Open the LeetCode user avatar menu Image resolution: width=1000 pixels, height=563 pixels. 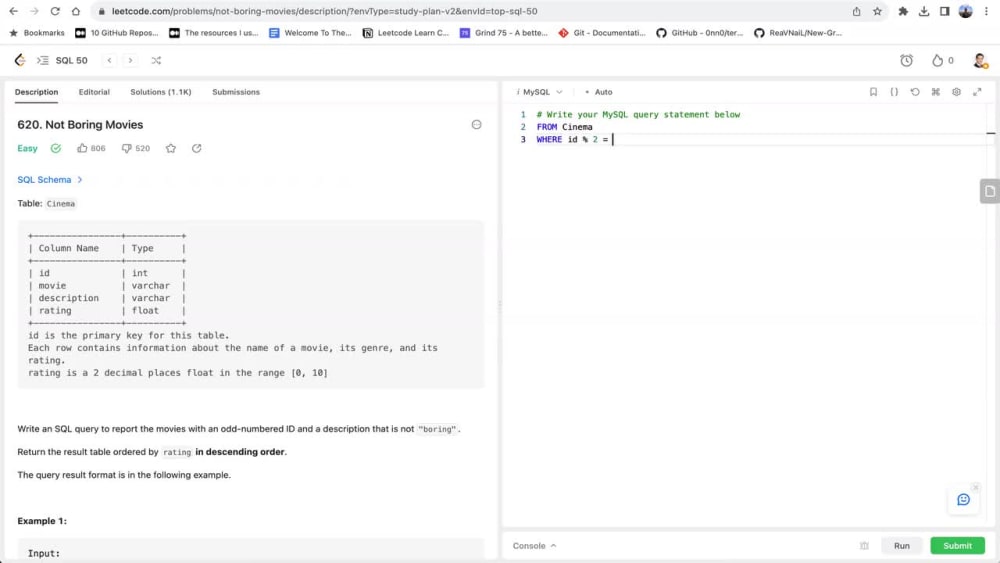(980, 61)
